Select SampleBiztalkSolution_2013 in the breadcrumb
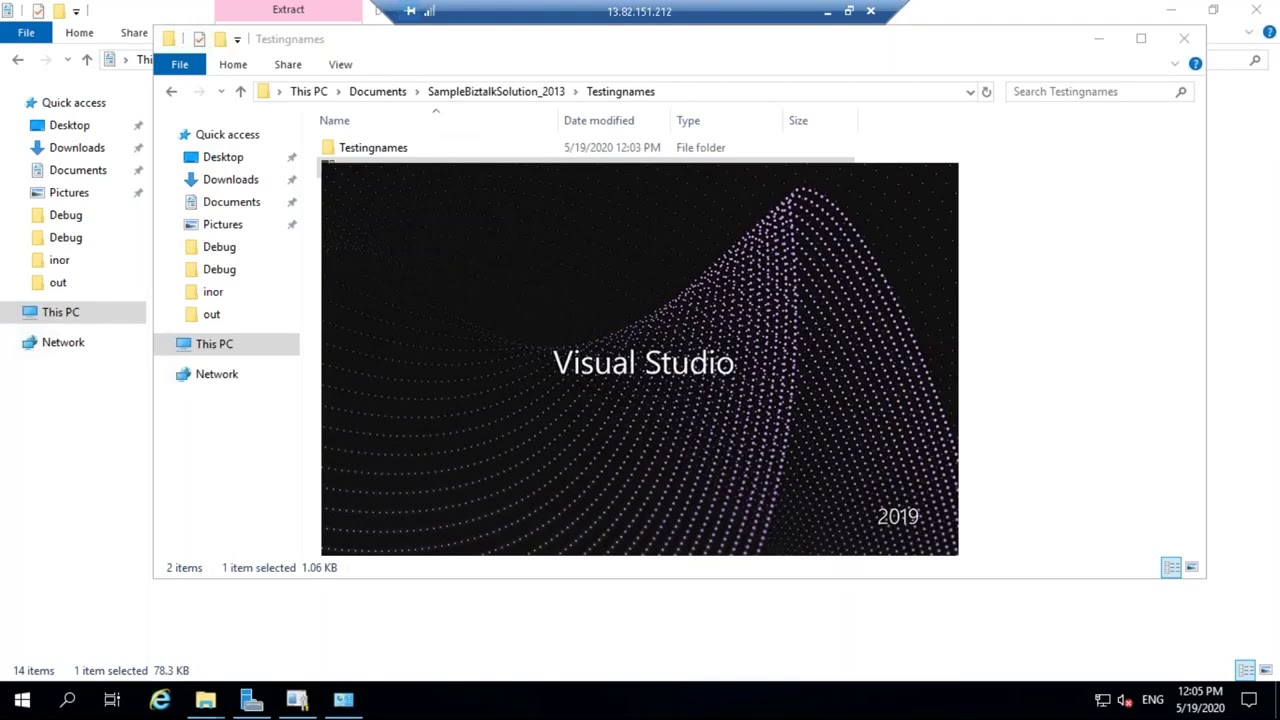Screen dimensions: 1280x720 point(496,91)
